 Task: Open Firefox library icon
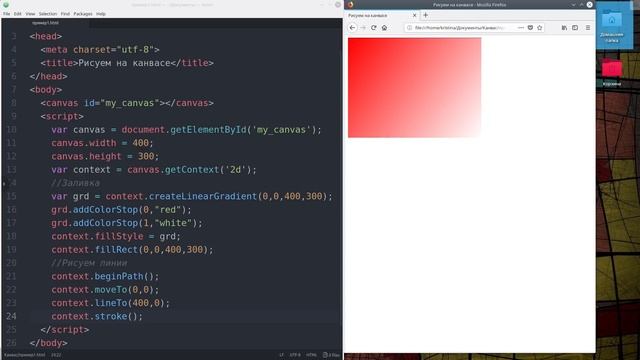(x=564, y=28)
